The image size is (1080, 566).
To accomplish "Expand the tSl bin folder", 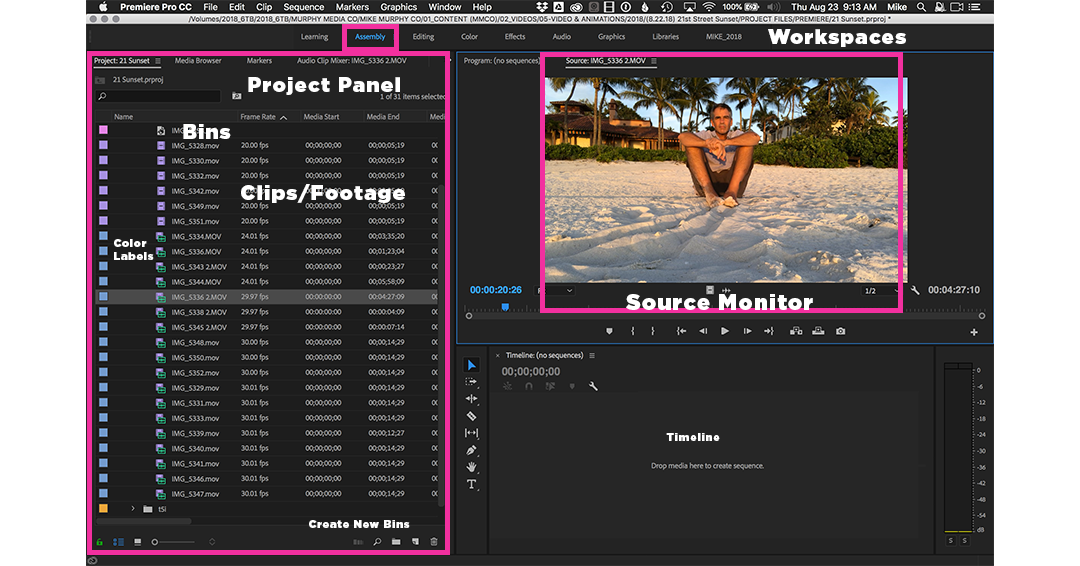I will pos(133,509).
